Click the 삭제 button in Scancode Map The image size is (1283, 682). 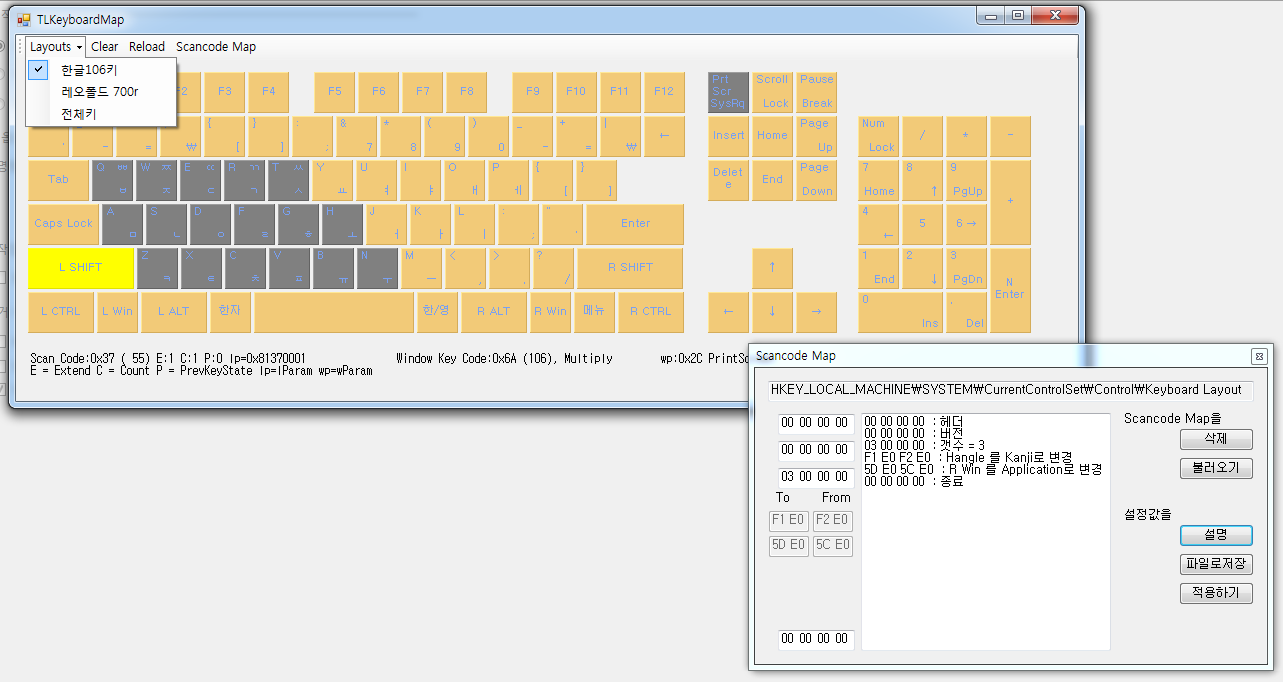(1216, 440)
